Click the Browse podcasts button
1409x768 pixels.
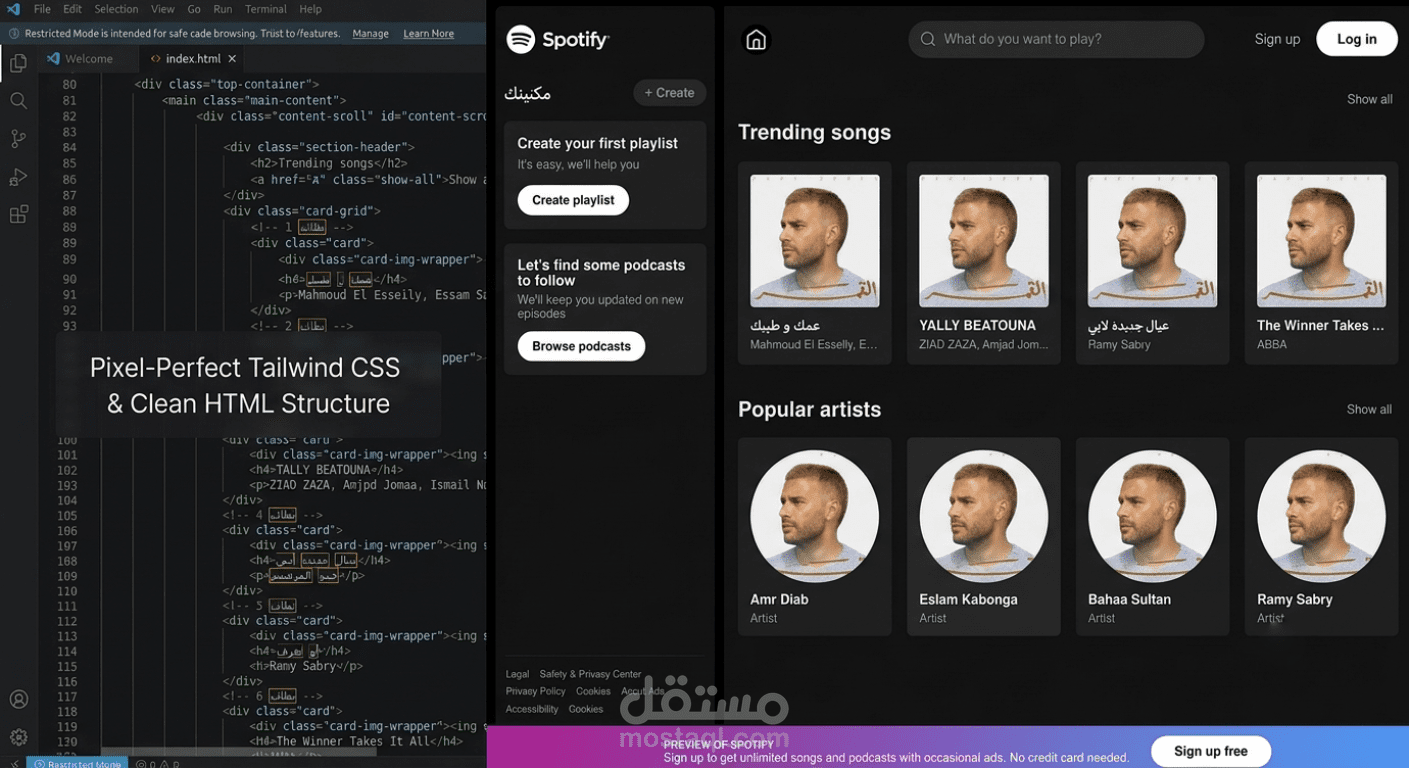(x=581, y=346)
